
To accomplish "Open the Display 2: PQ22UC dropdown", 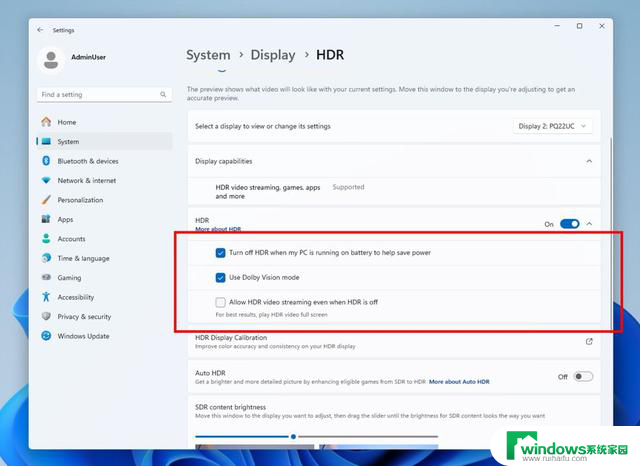I will click(x=553, y=126).
